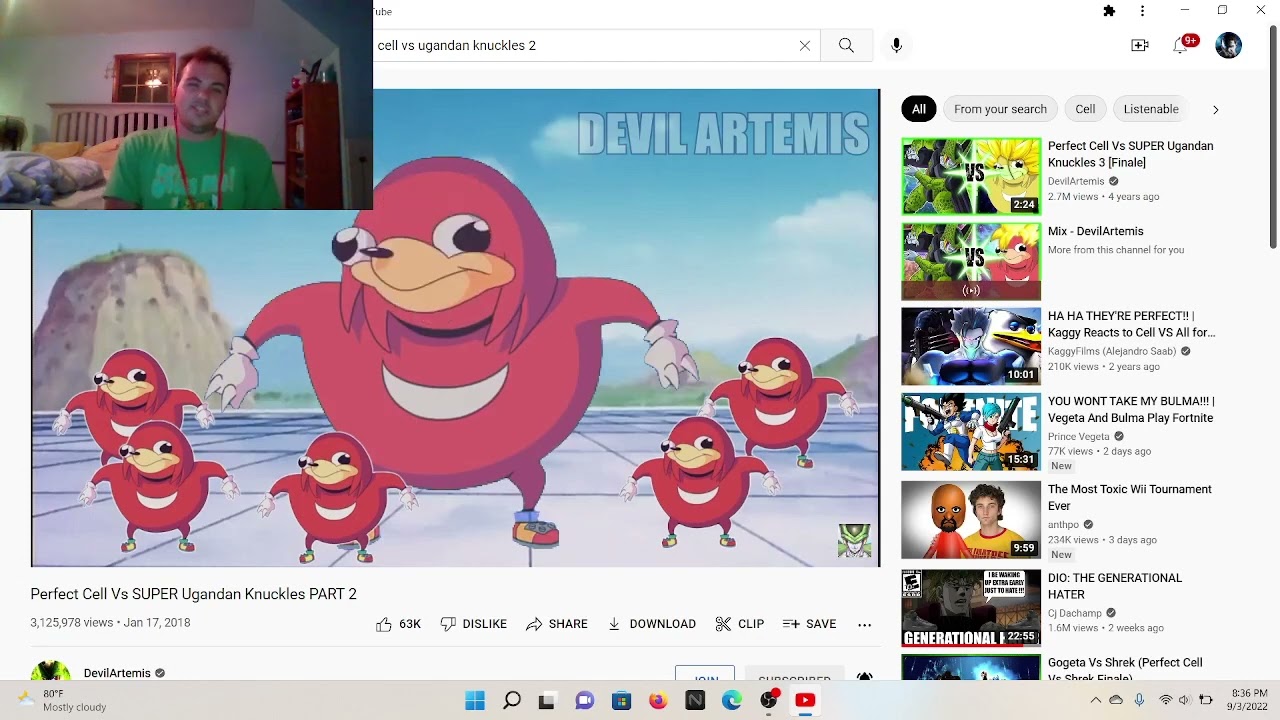Open the Create video camera icon
Image resolution: width=1280 pixels, height=720 pixels.
pyautogui.click(x=1140, y=45)
